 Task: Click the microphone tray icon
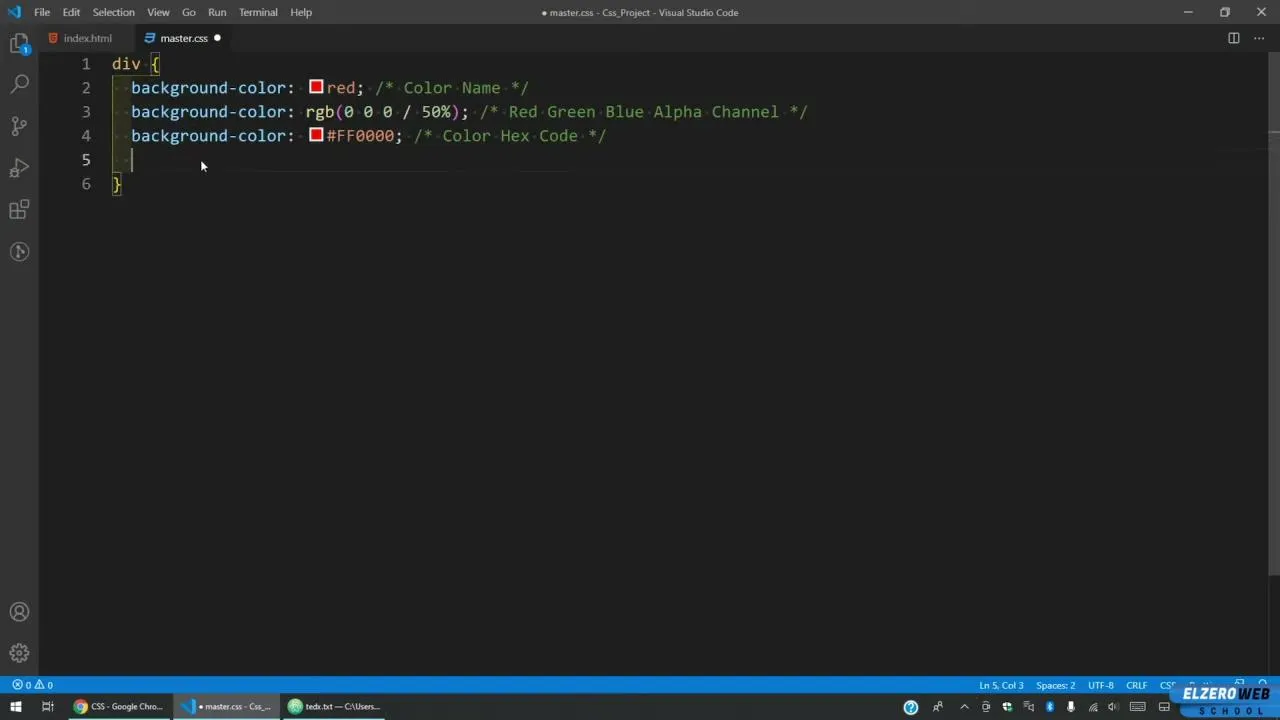1070,707
